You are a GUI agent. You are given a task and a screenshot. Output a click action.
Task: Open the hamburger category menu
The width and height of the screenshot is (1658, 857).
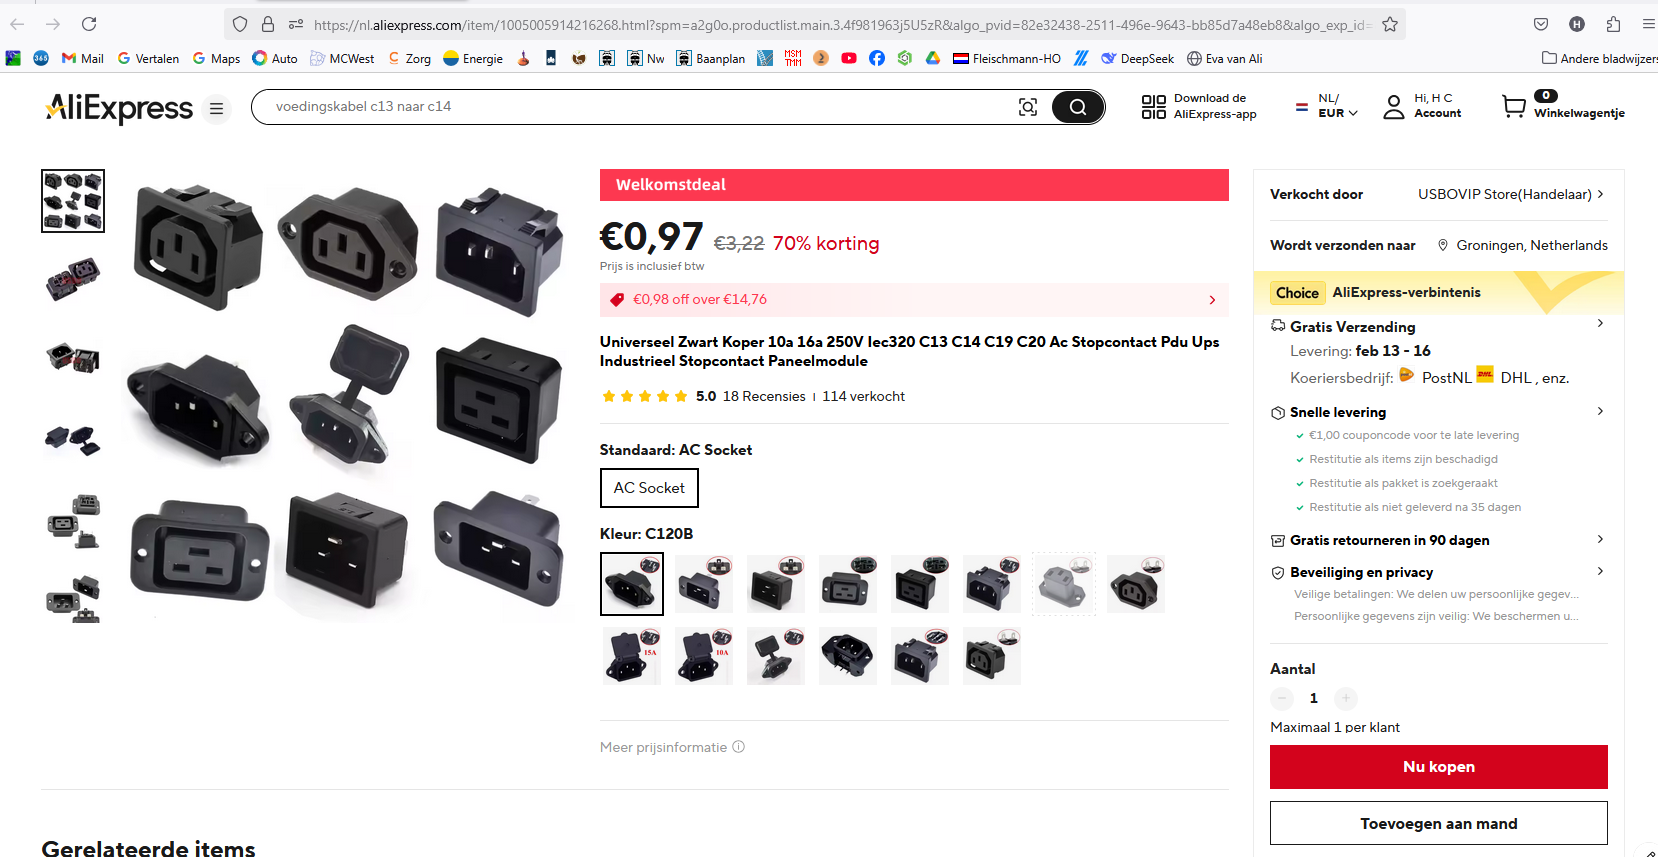(x=216, y=108)
